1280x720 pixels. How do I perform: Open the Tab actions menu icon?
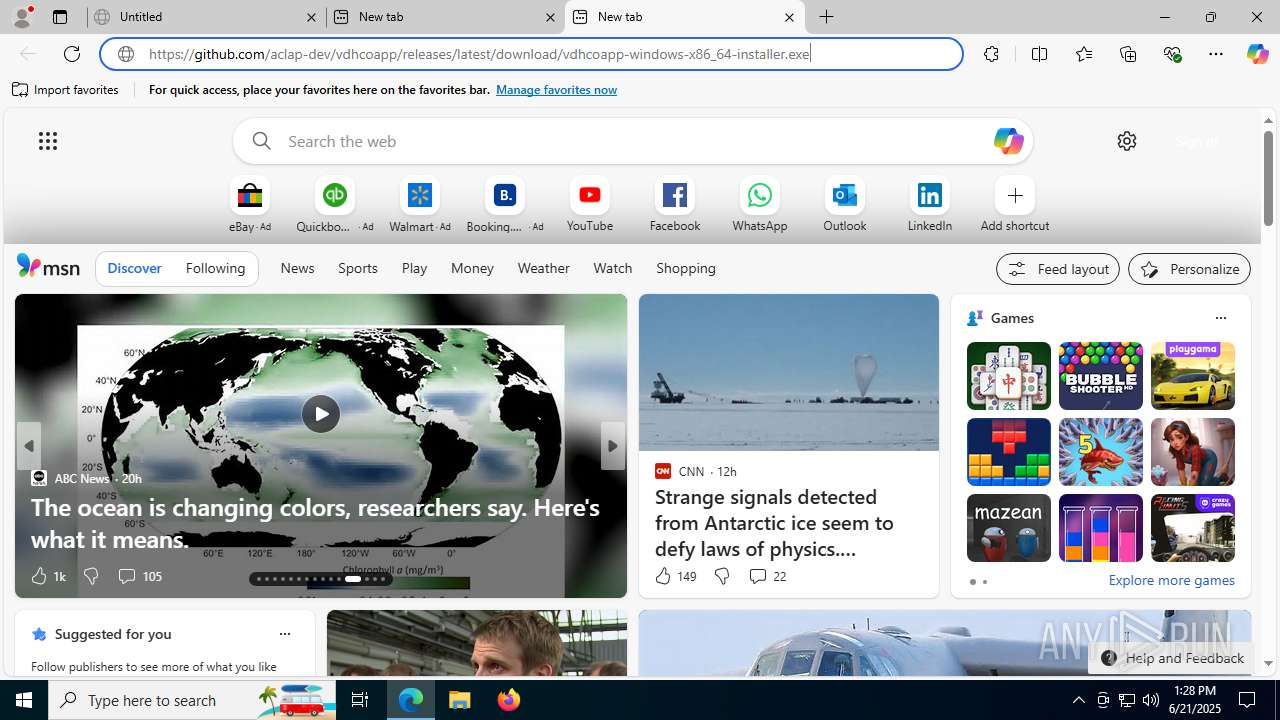60,17
